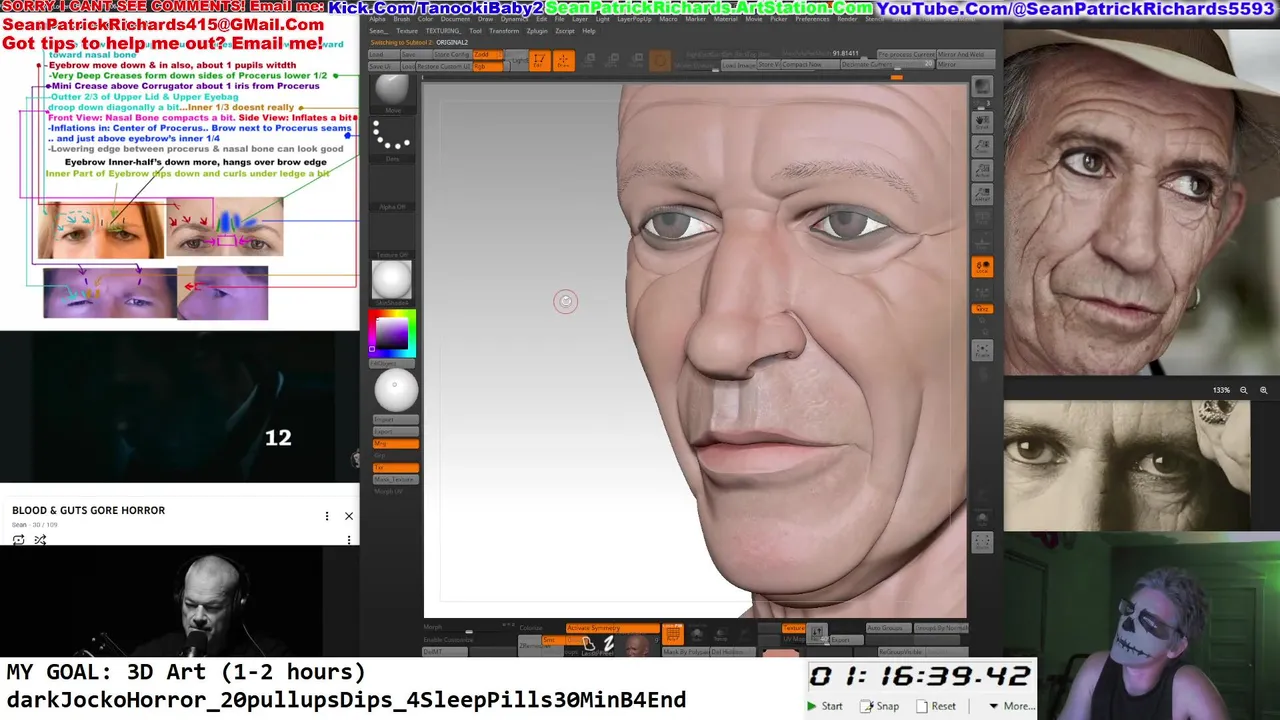Toggle playlist shuffle icon
This screenshot has width=1280, height=720.
point(40,540)
